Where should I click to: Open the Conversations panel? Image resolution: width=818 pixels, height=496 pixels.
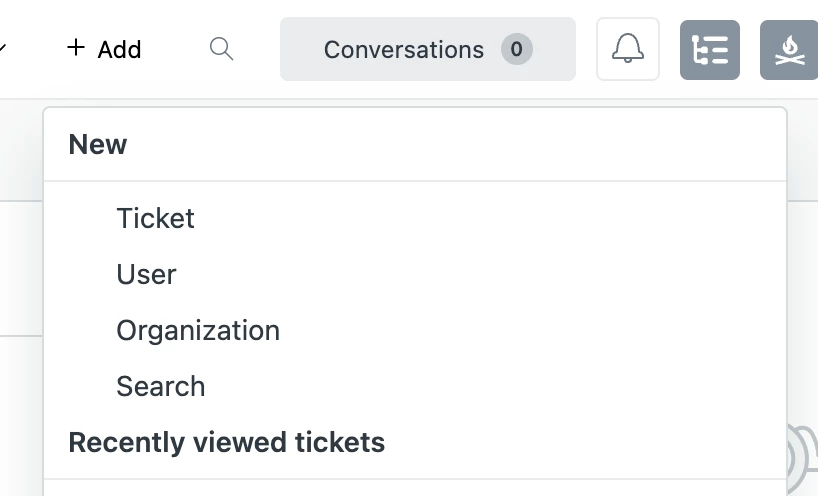tap(403, 49)
